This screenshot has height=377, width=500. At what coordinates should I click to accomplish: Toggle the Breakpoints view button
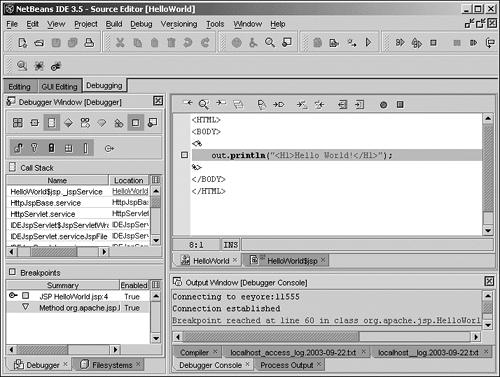click(136, 123)
